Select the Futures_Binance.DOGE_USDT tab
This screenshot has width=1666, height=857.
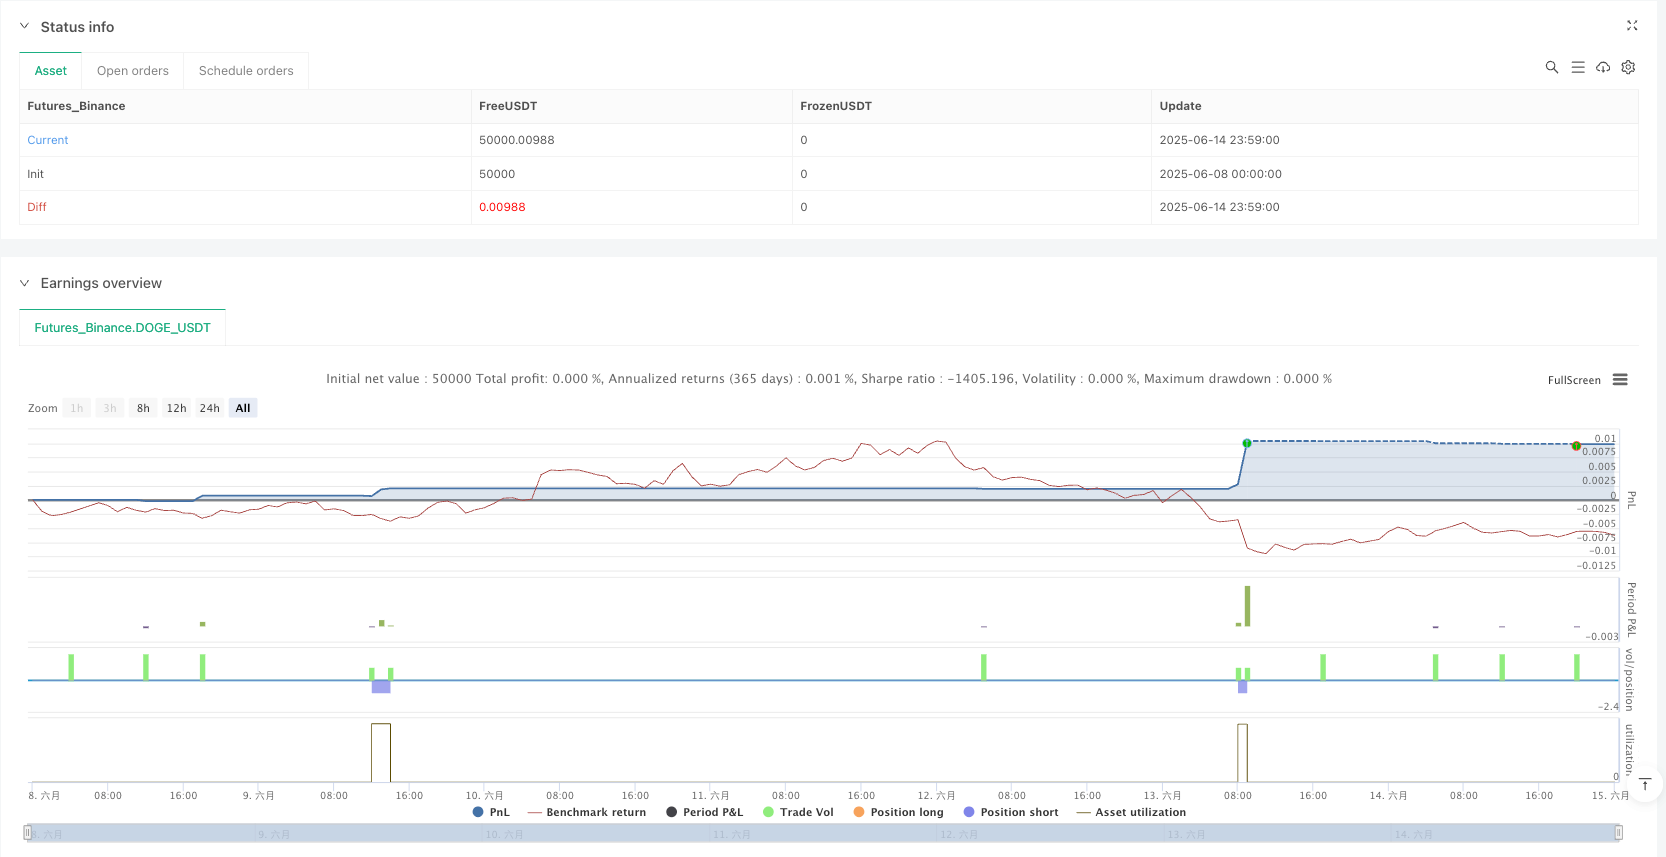[122, 328]
